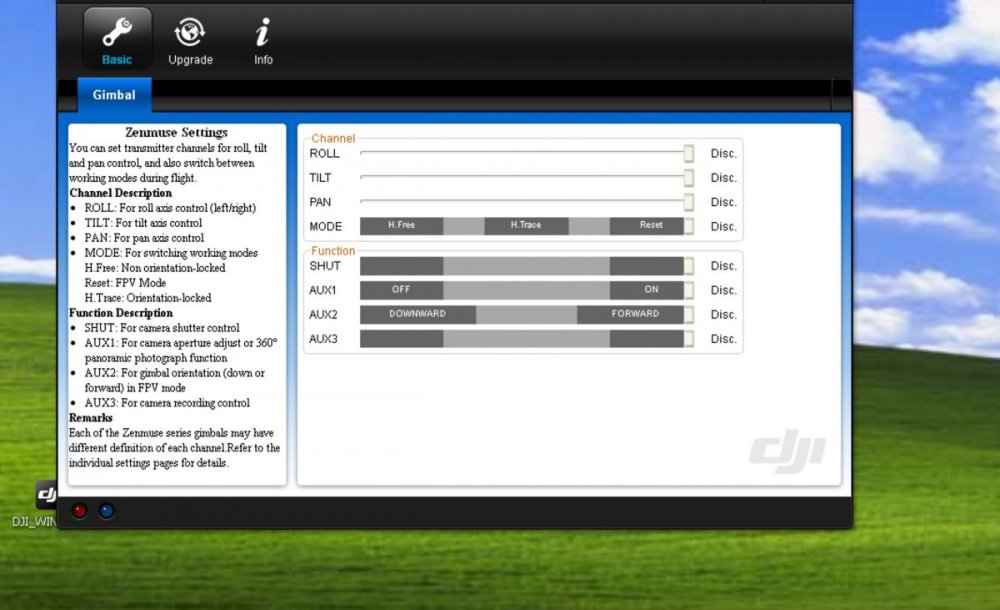Click the Channel group label
Image resolution: width=1000 pixels, height=610 pixels.
[x=333, y=138]
